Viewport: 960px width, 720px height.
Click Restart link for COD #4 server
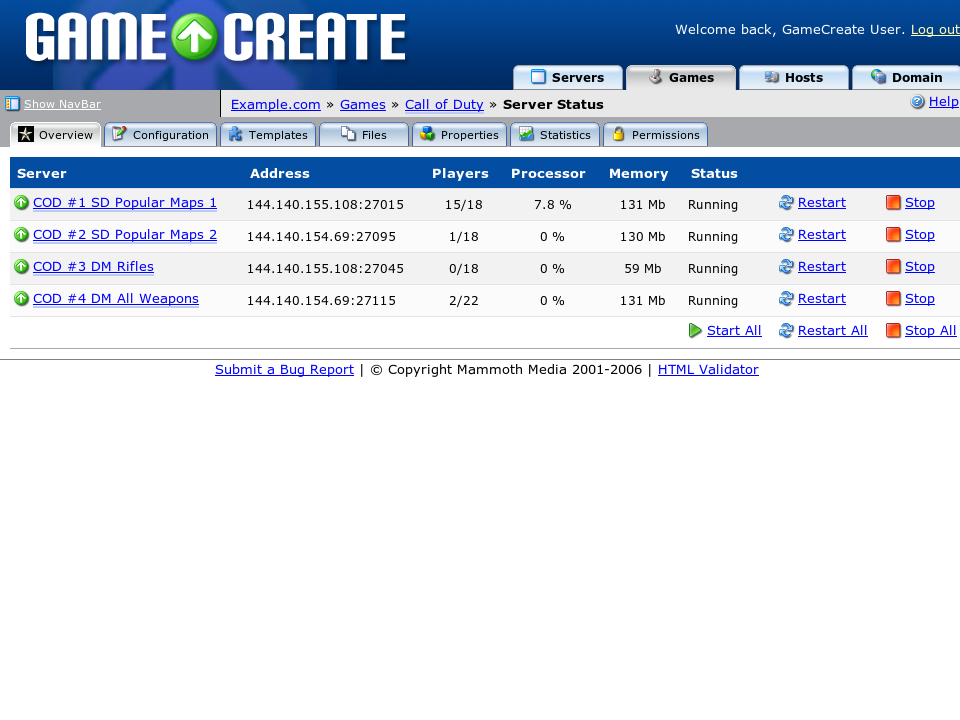(x=822, y=299)
